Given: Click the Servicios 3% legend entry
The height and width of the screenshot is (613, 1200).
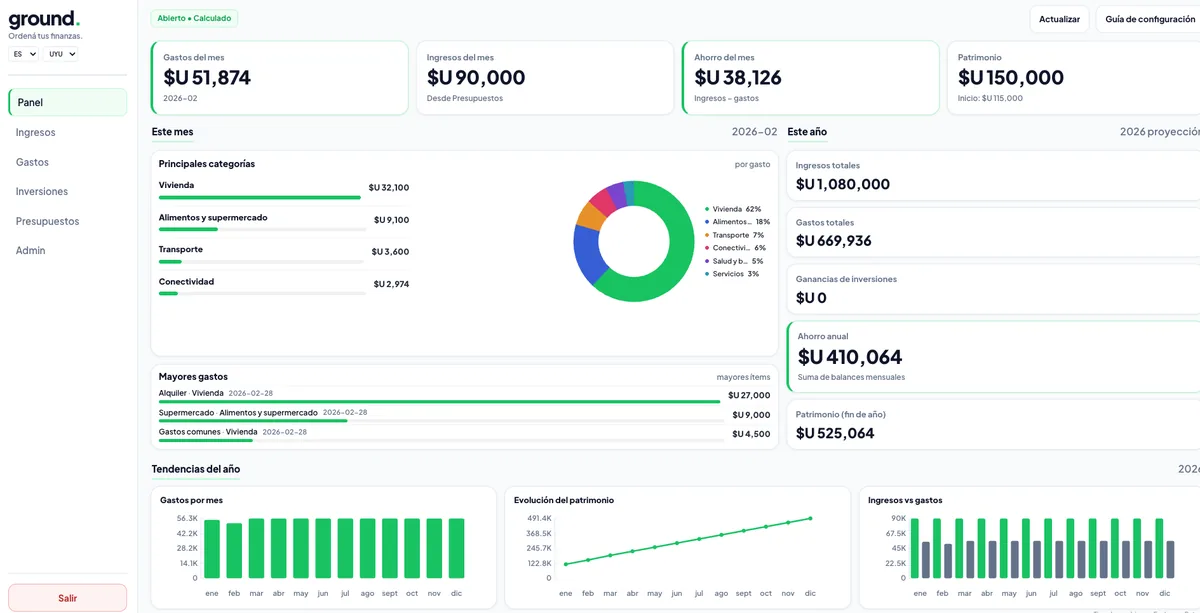Looking at the screenshot, I should click(x=732, y=274).
